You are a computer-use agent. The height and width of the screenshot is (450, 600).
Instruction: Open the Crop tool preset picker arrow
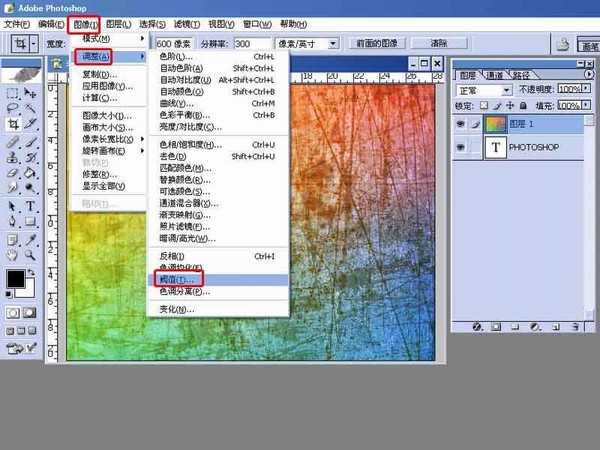(34, 44)
